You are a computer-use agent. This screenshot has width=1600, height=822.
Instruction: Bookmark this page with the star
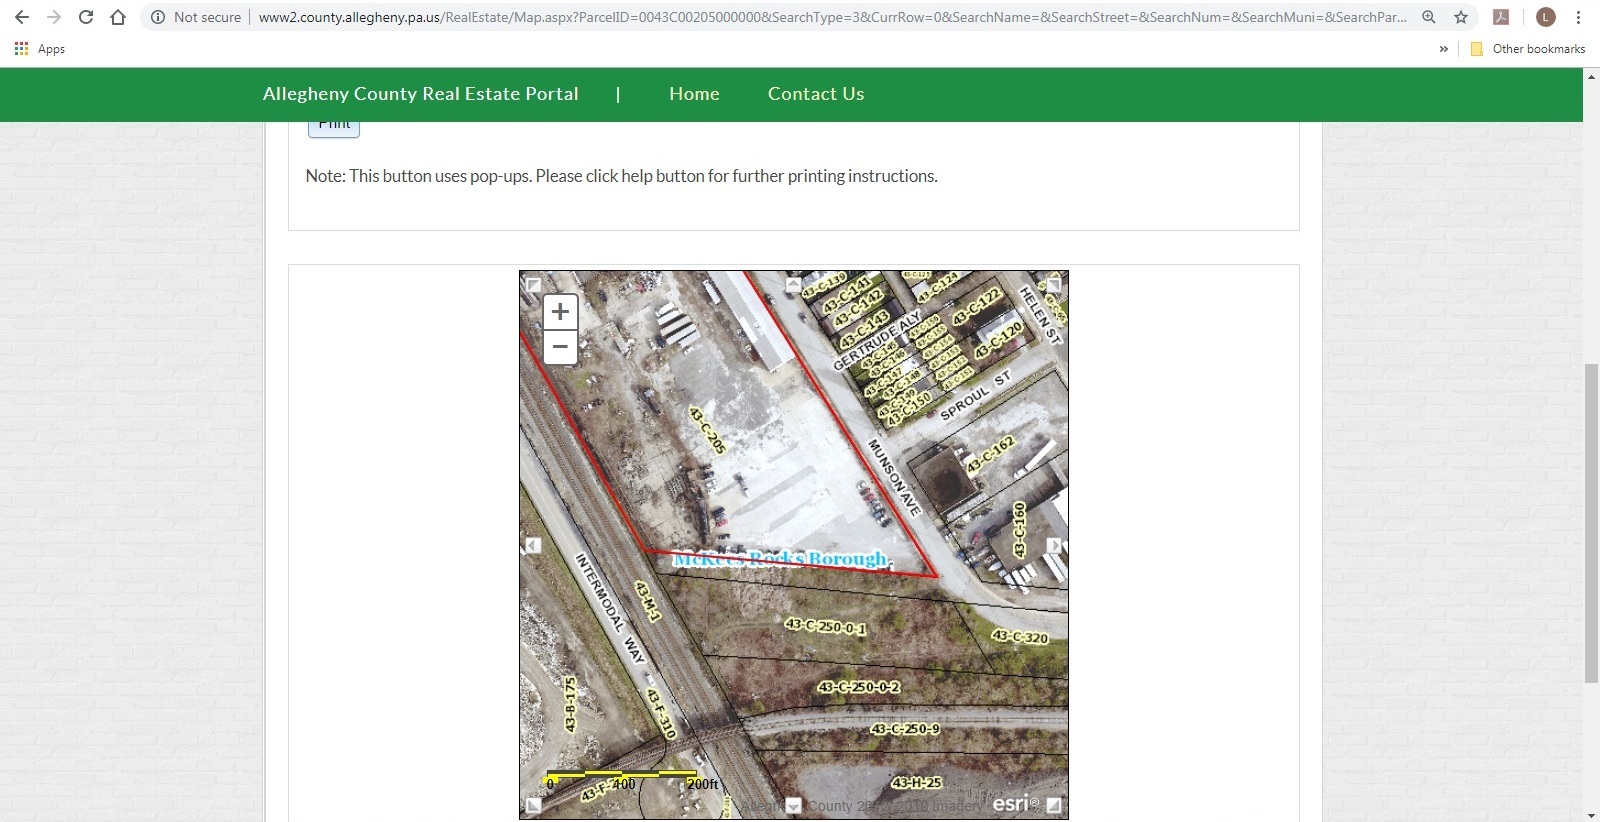(1461, 17)
